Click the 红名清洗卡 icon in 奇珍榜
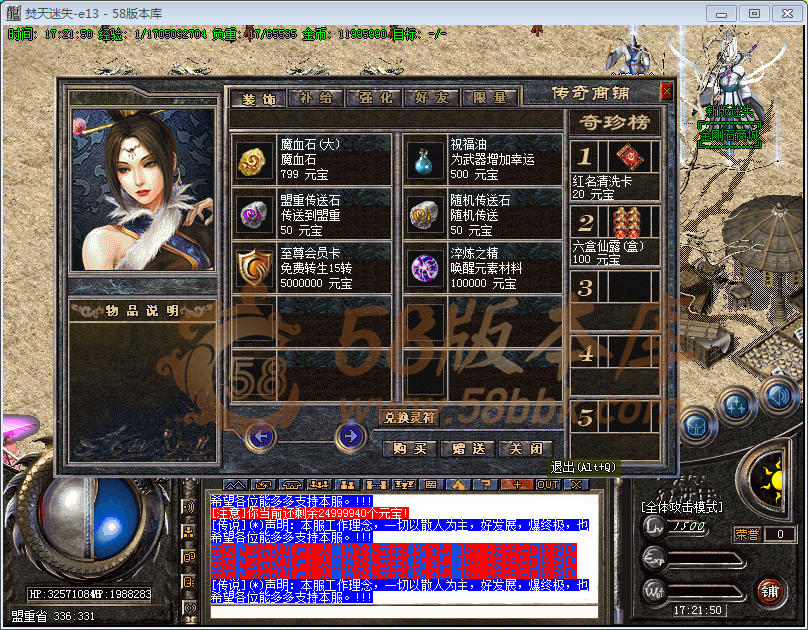 click(x=629, y=156)
